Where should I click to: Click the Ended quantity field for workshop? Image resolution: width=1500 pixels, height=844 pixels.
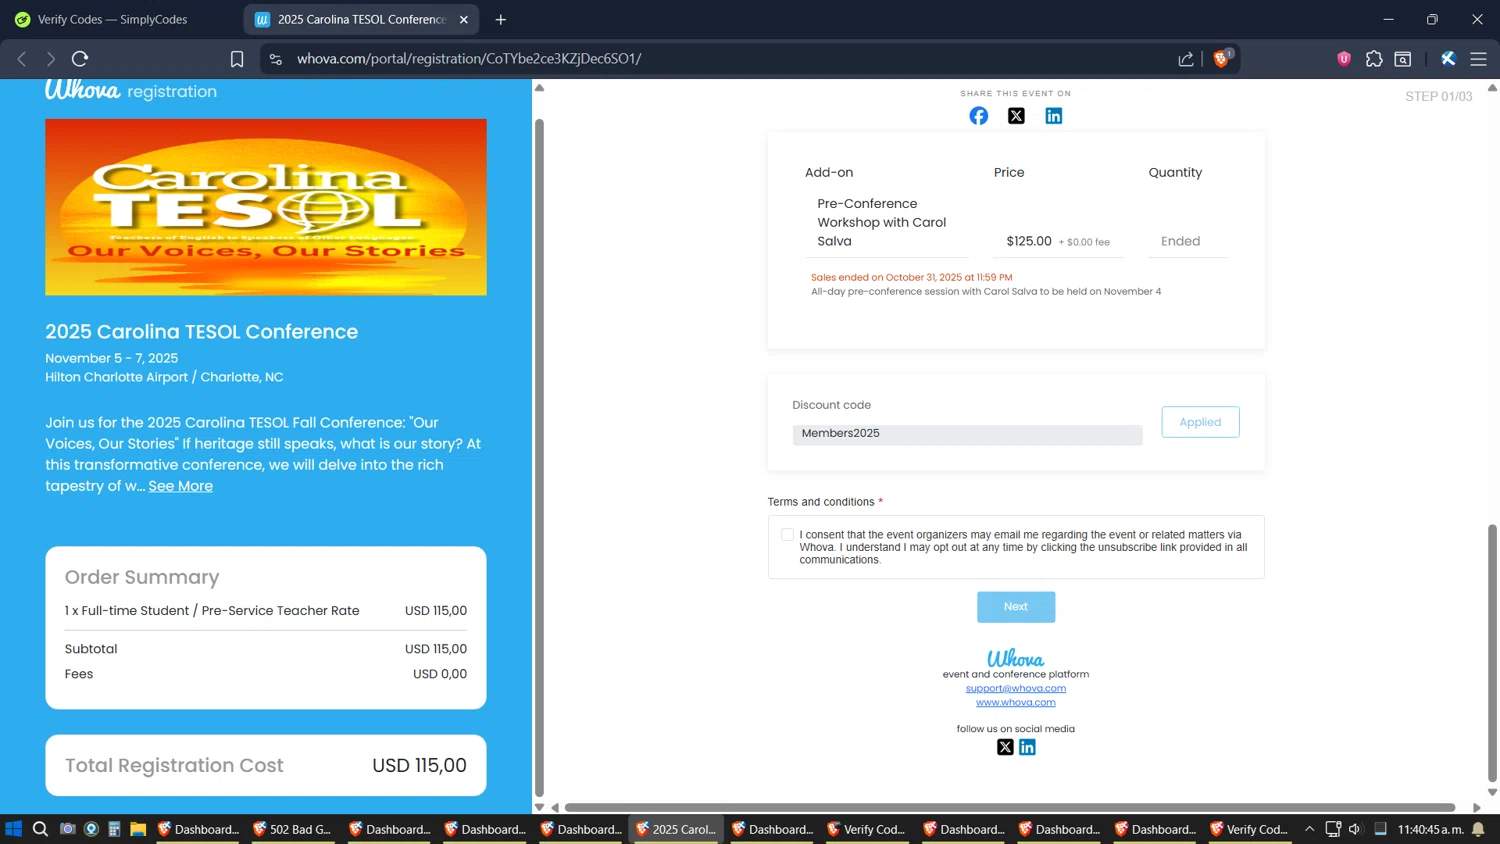pyautogui.click(x=1187, y=241)
